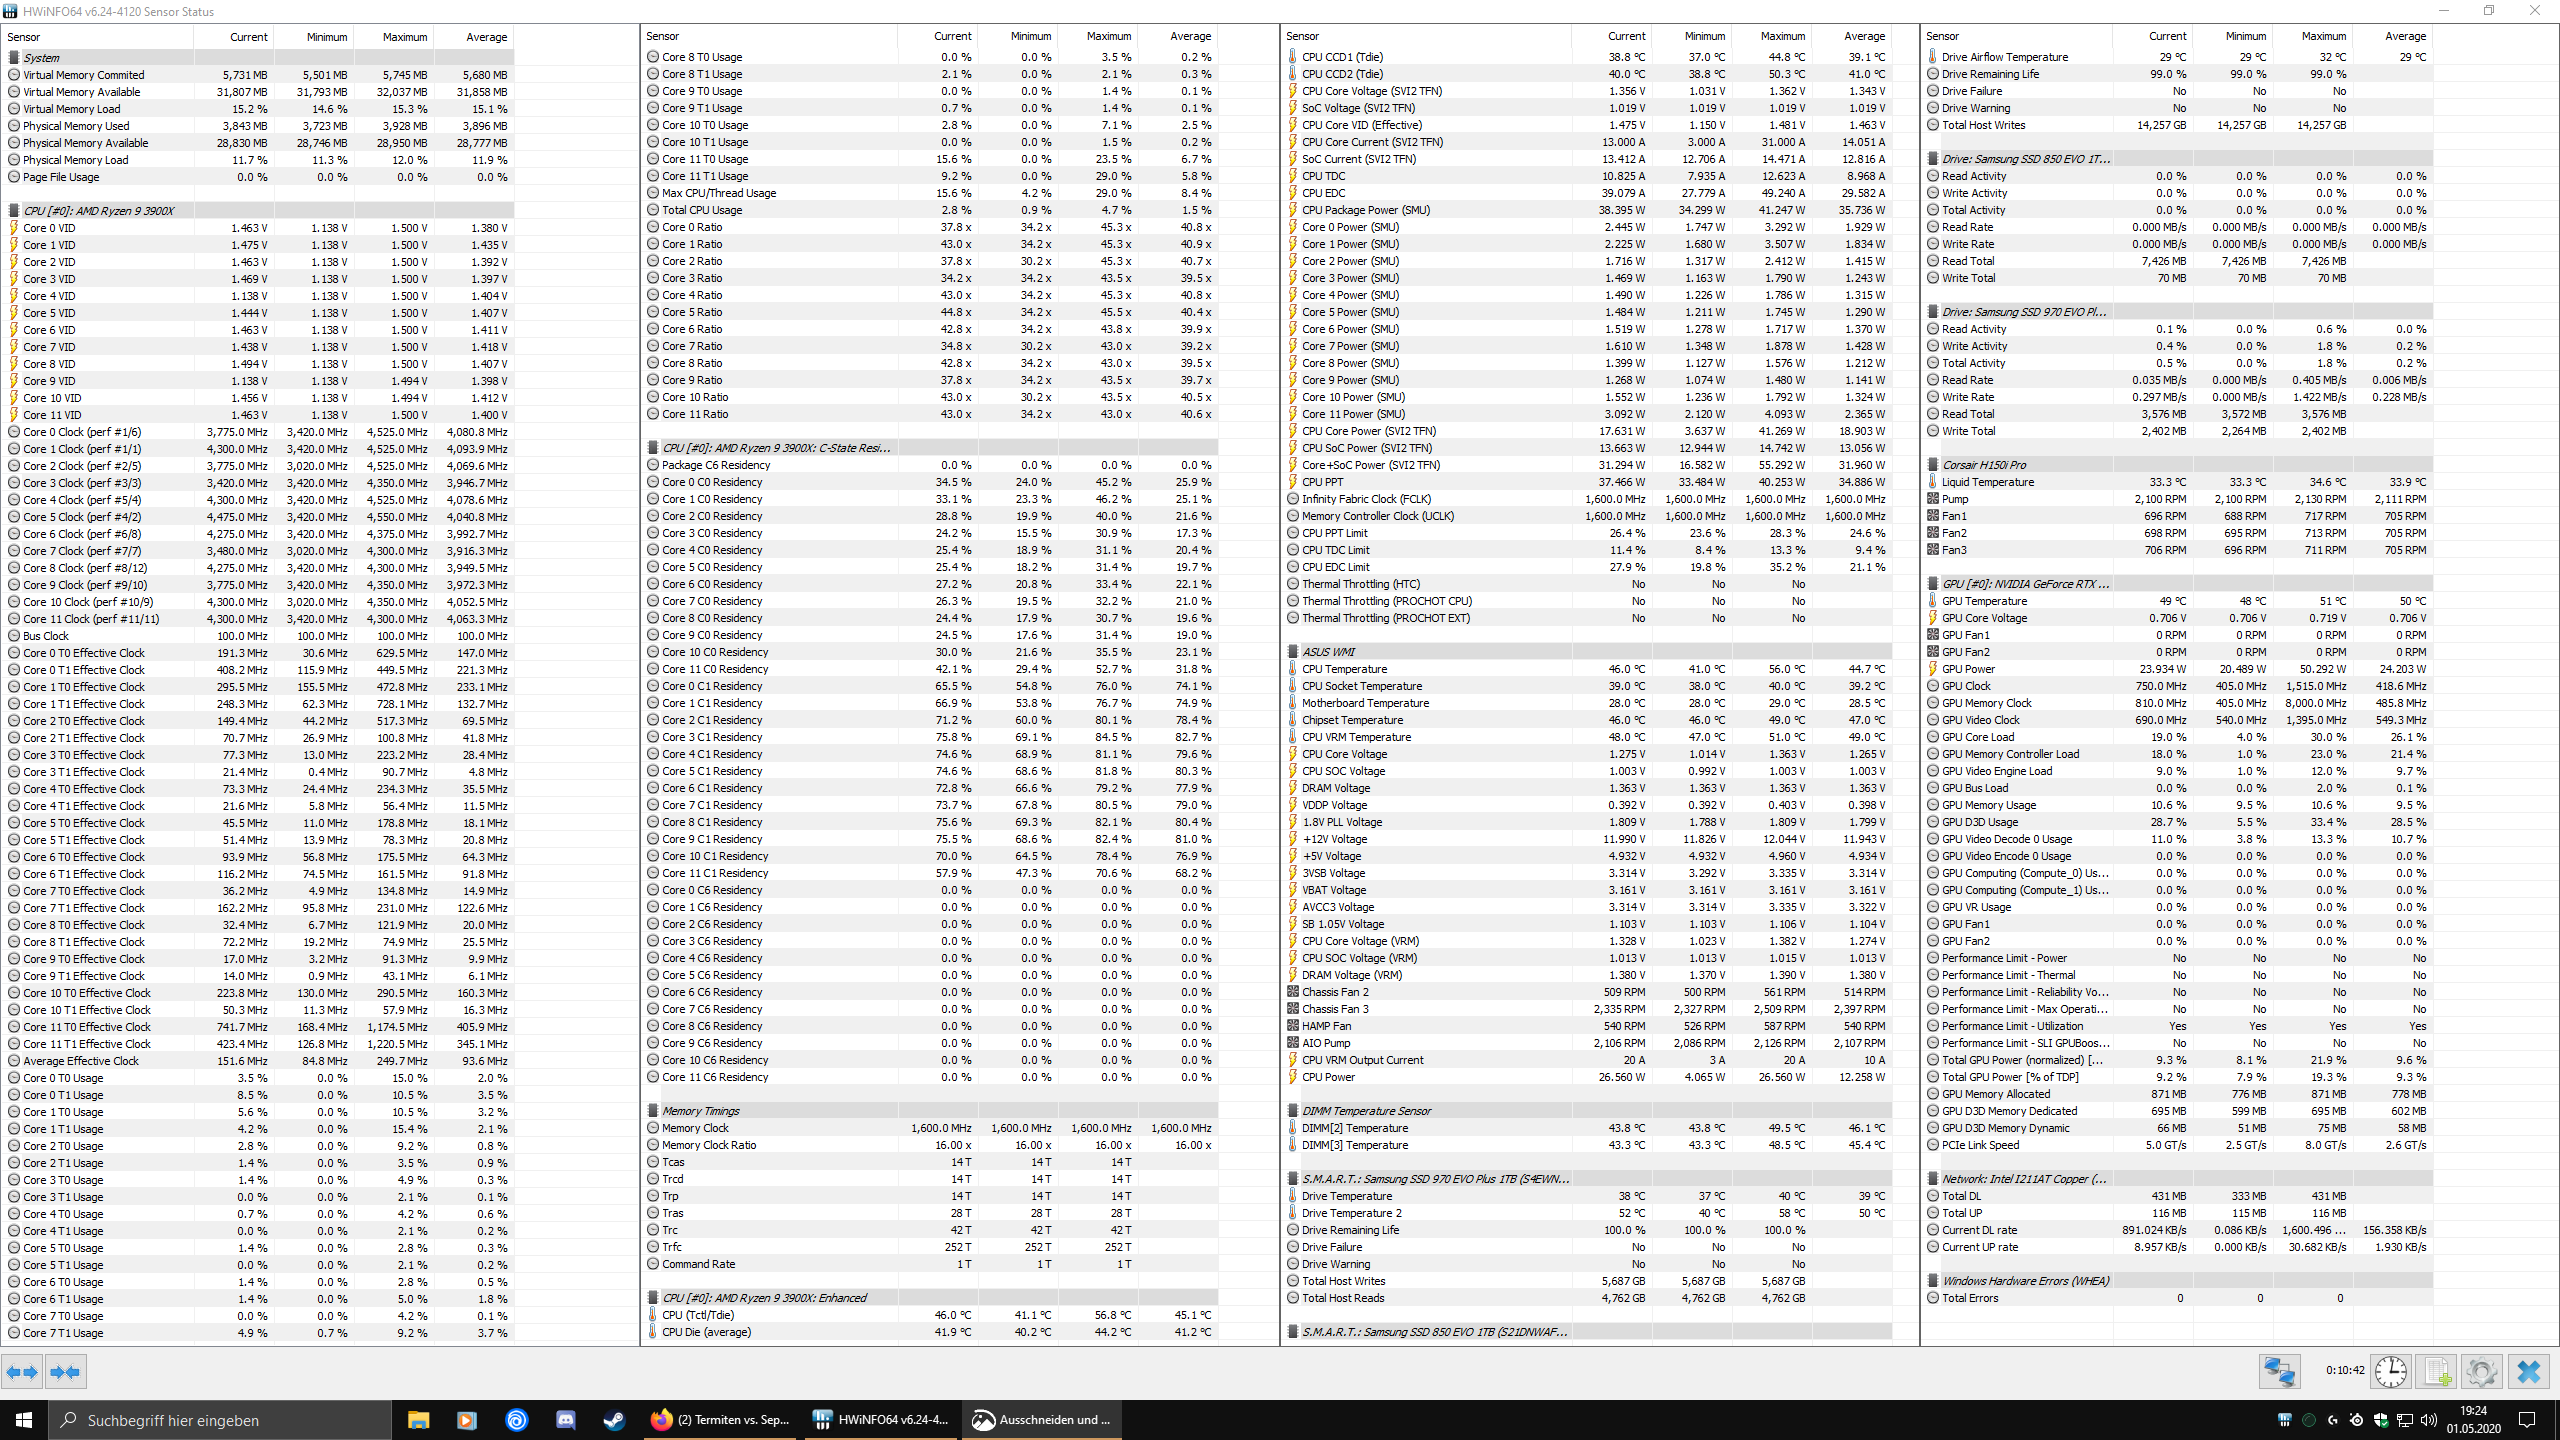The image size is (2560, 1440).
Task: Open File Explorer from the taskbar
Action: [x=418, y=1420]
